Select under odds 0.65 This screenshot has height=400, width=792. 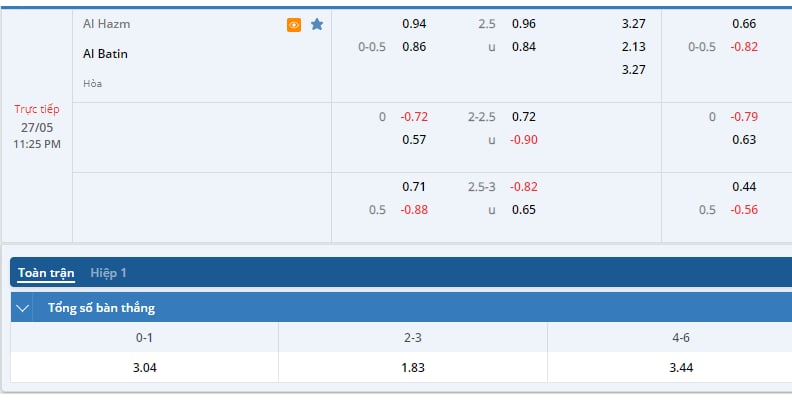coord(524,210)
